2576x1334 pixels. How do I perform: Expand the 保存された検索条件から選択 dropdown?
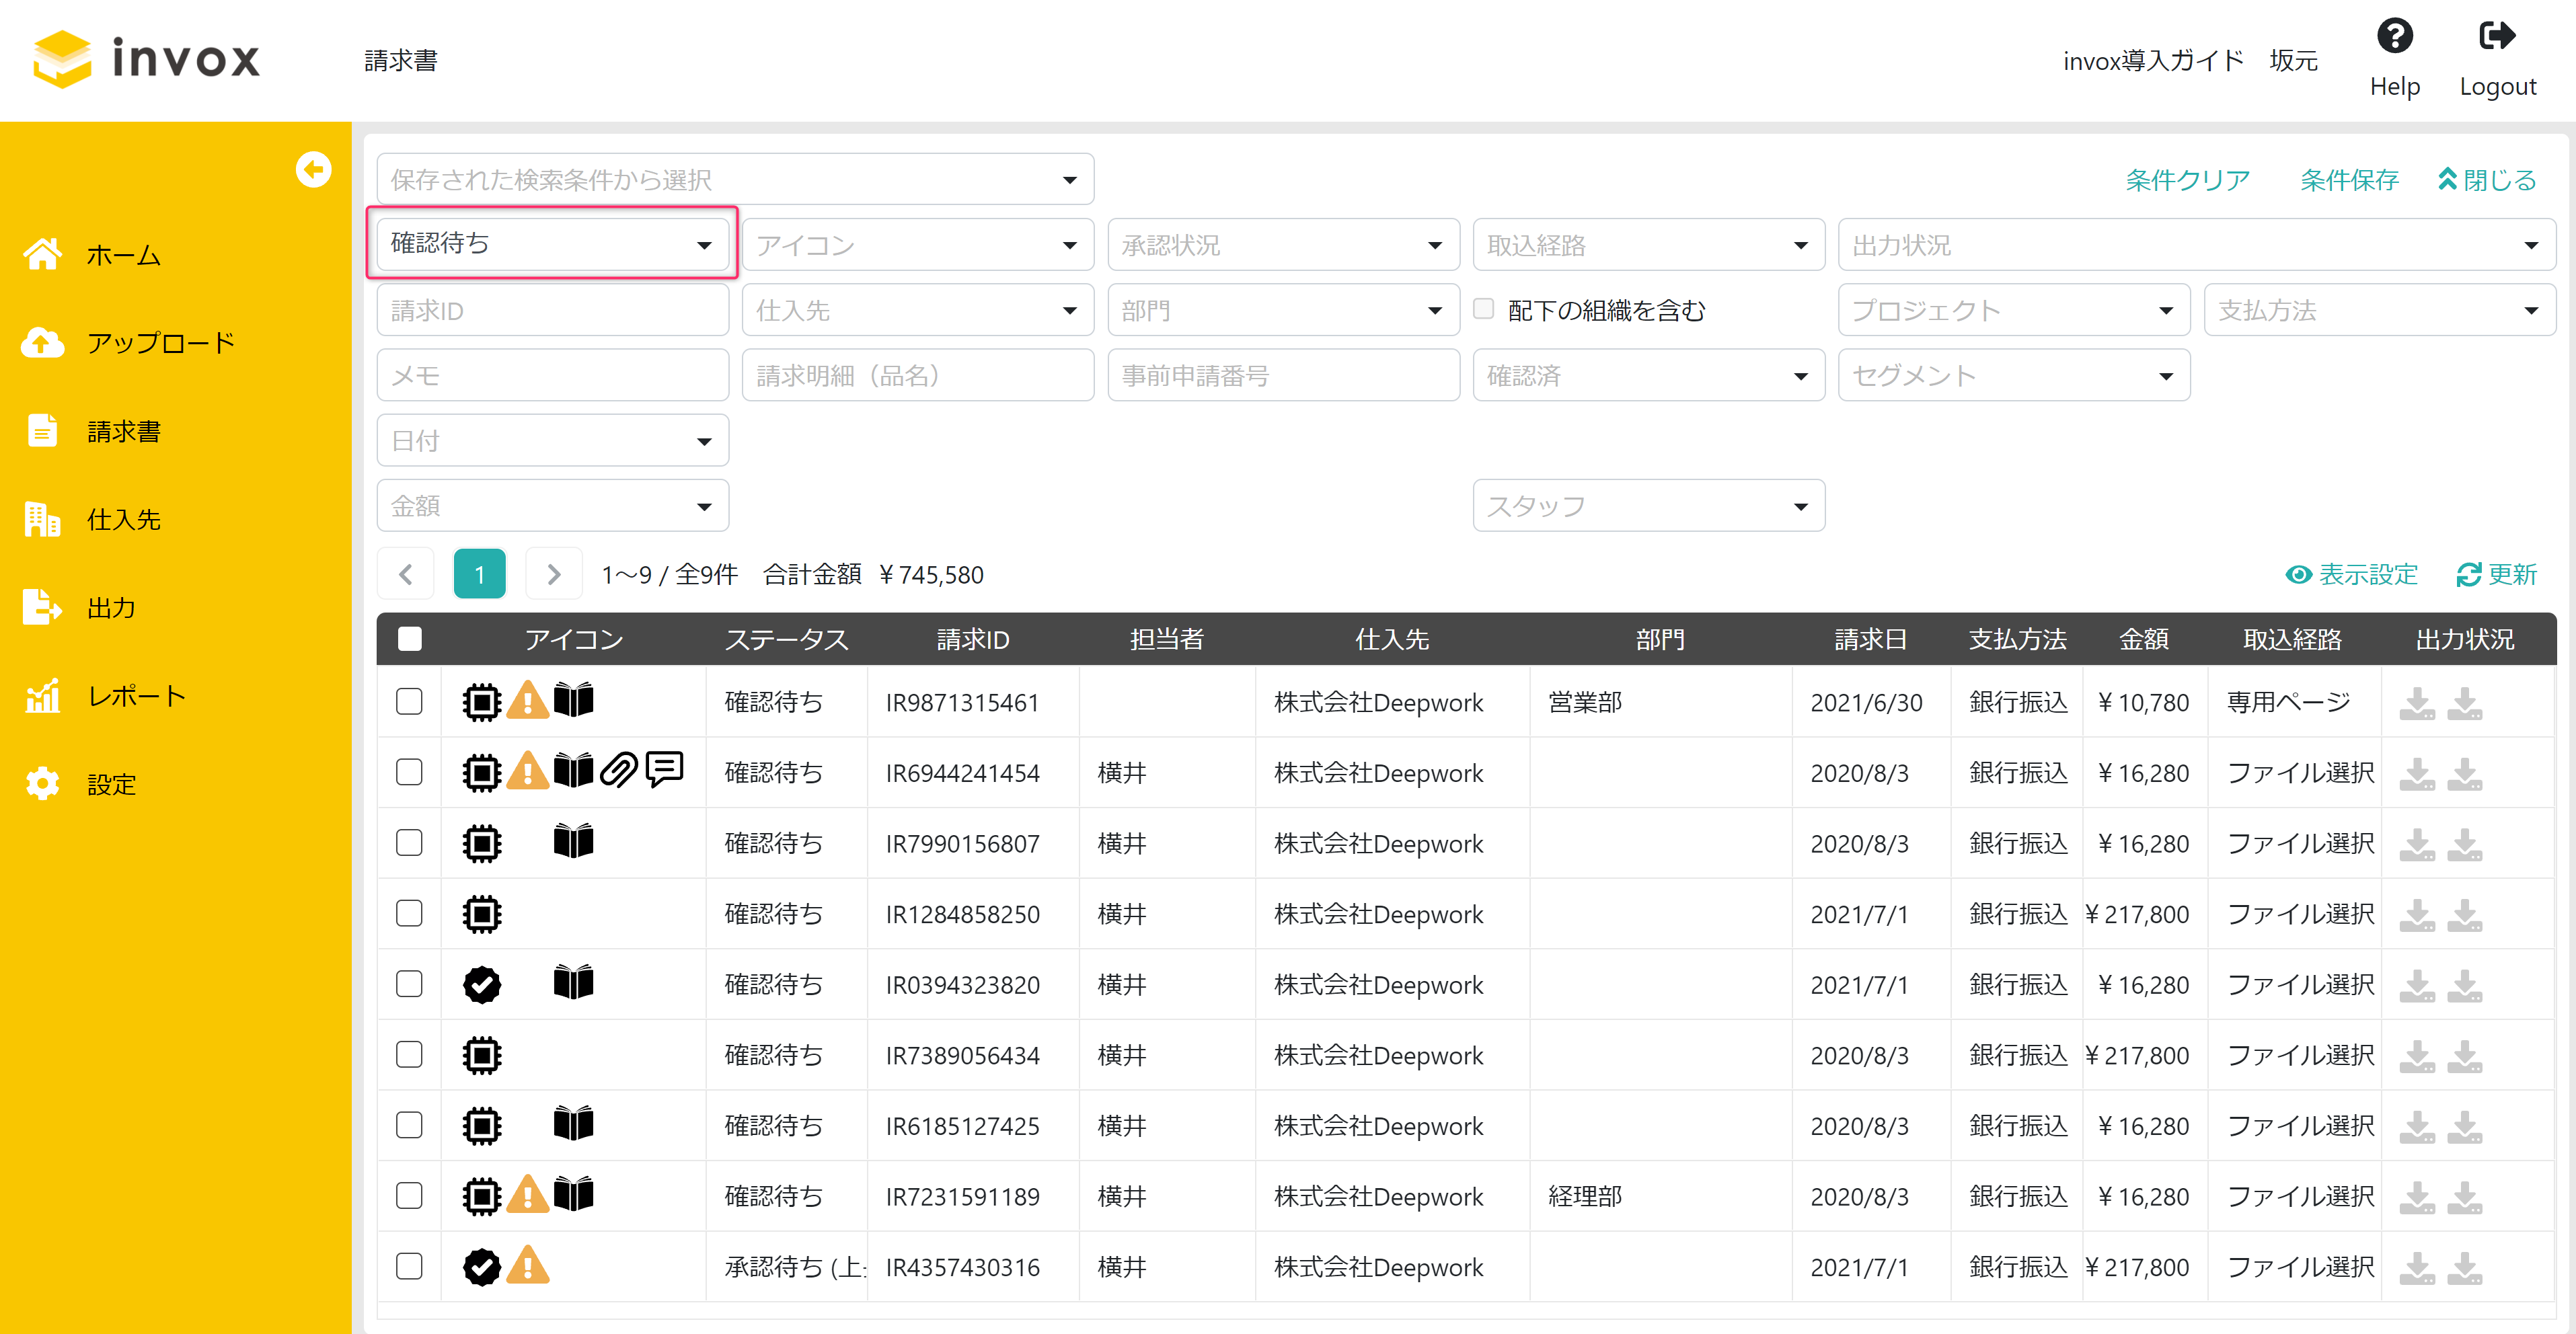(734, 180)
